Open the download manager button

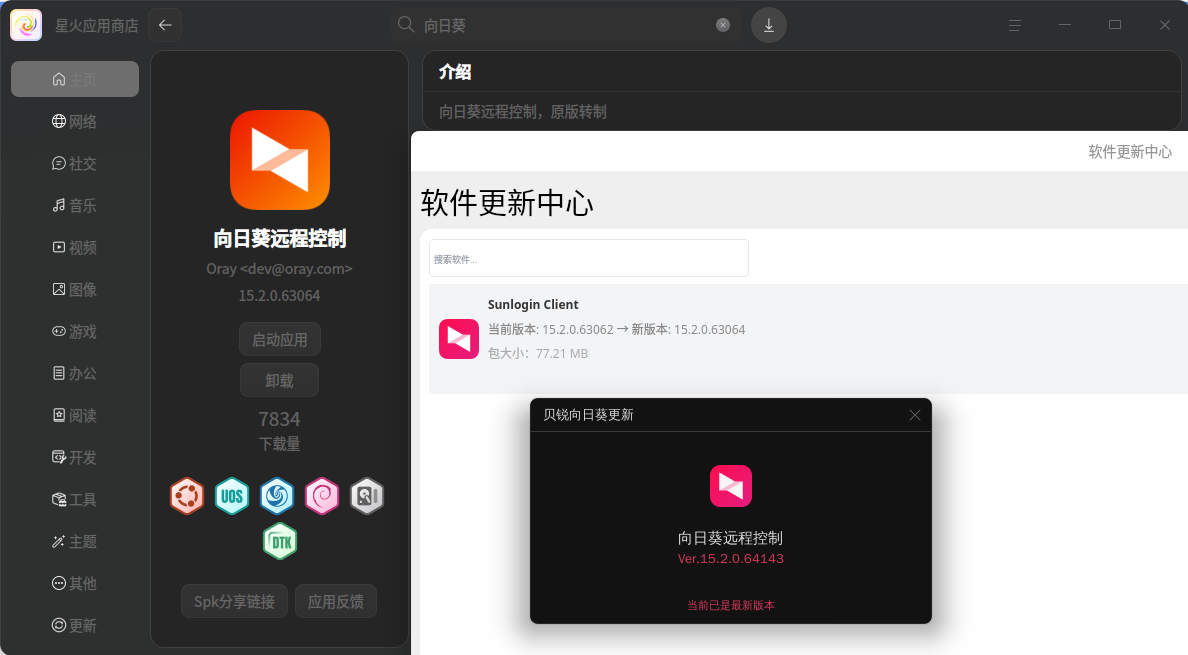(x=768, y=25)
